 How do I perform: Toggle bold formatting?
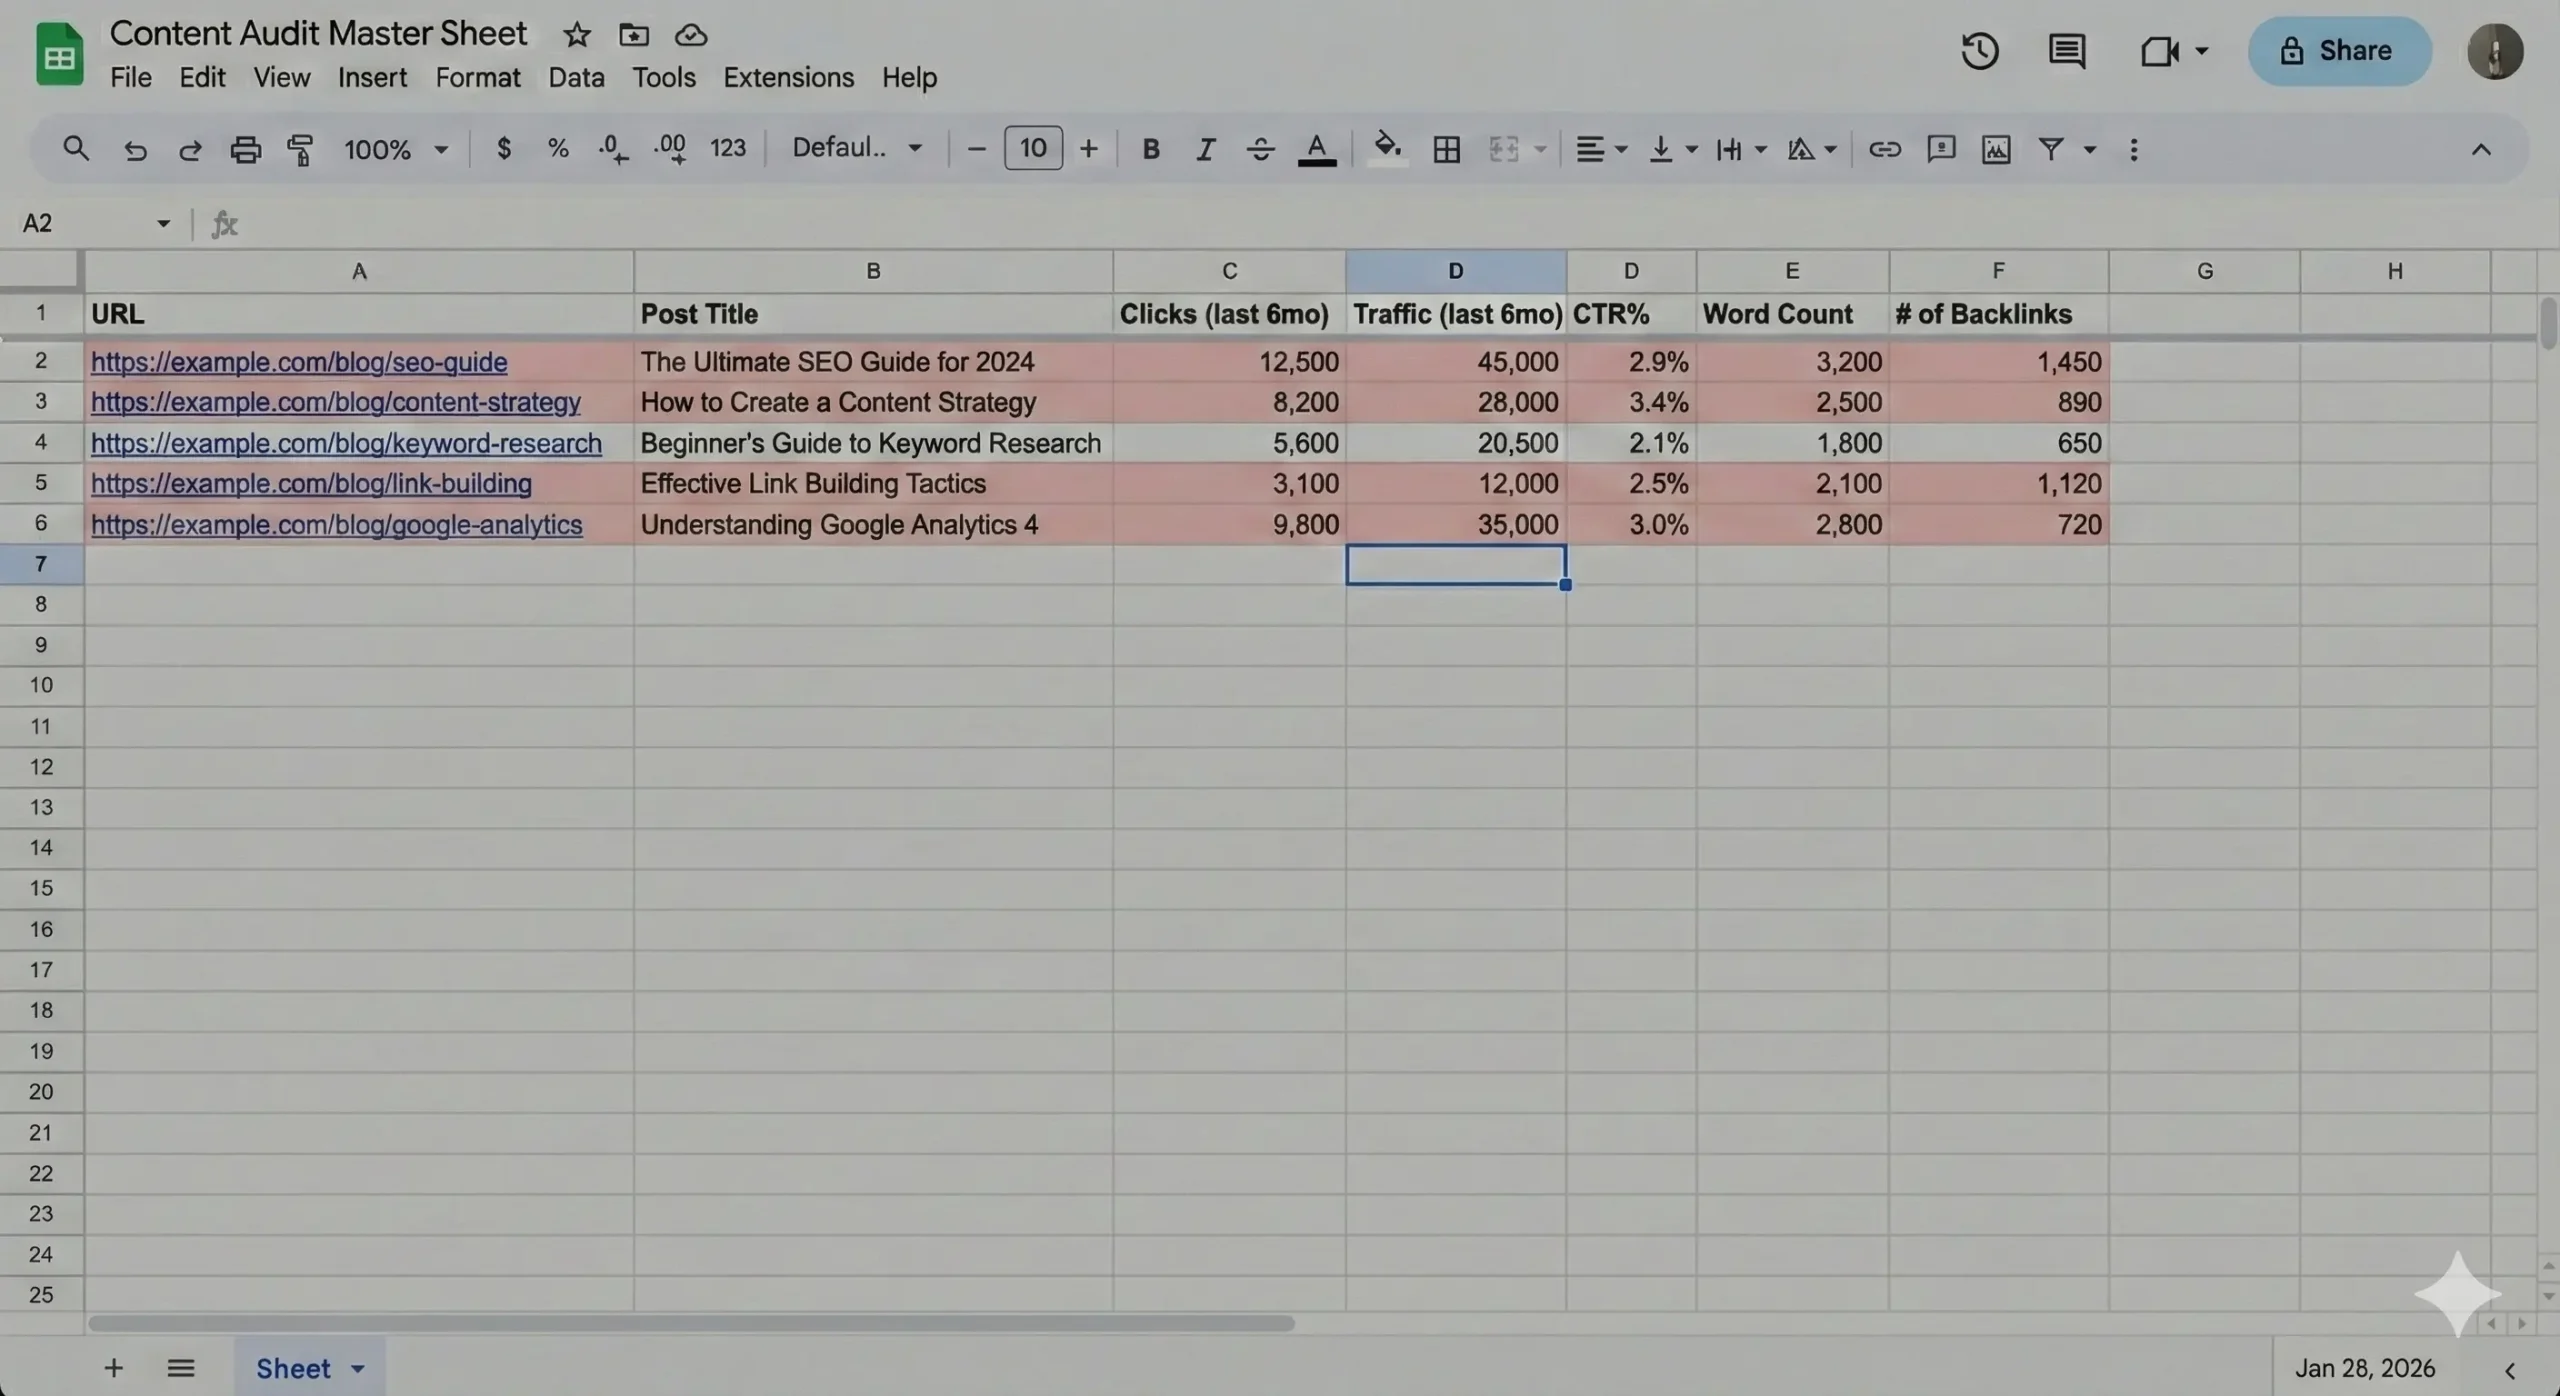(1150, 148)
